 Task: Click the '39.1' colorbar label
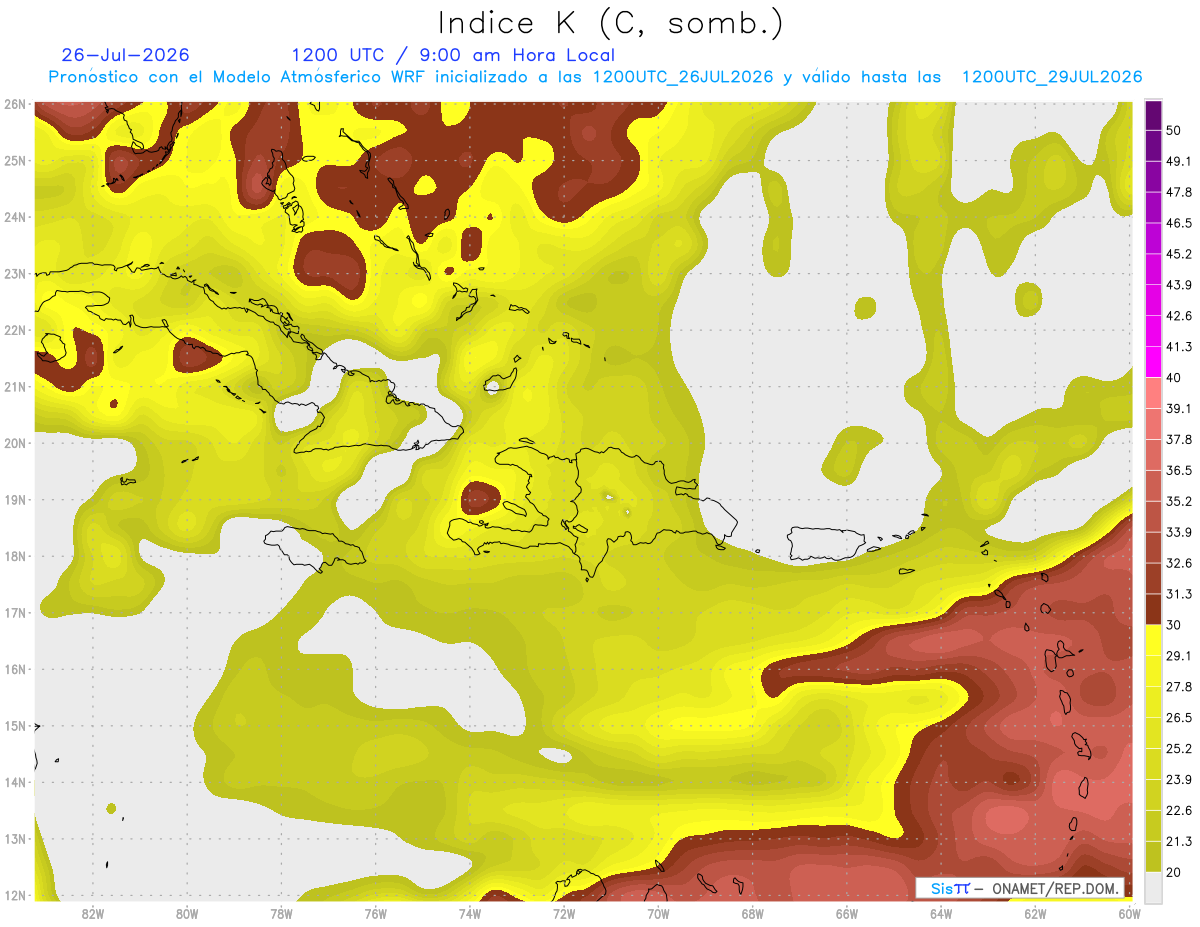tap(1179, 408)
